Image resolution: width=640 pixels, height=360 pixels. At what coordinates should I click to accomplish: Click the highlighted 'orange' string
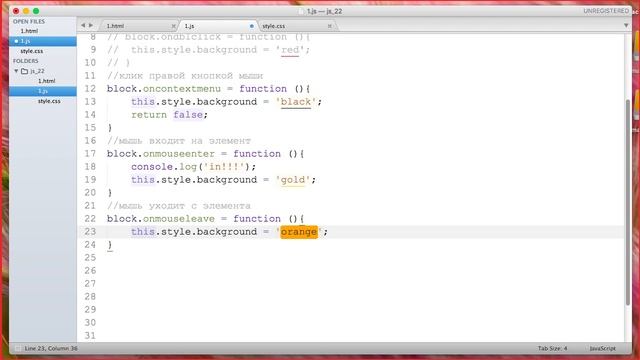pyautogui.click(x=299, y=232)
